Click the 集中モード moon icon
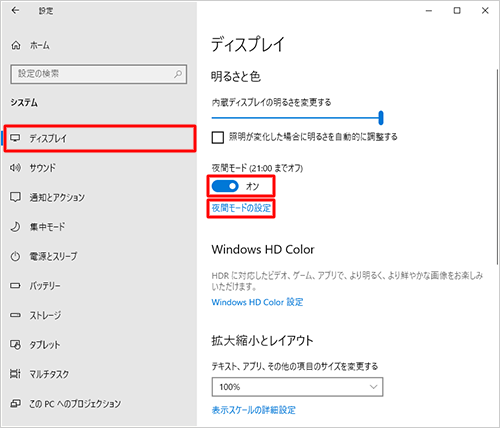Image resolution: width=500 pixels, height=428 pixels. point(15,227)
